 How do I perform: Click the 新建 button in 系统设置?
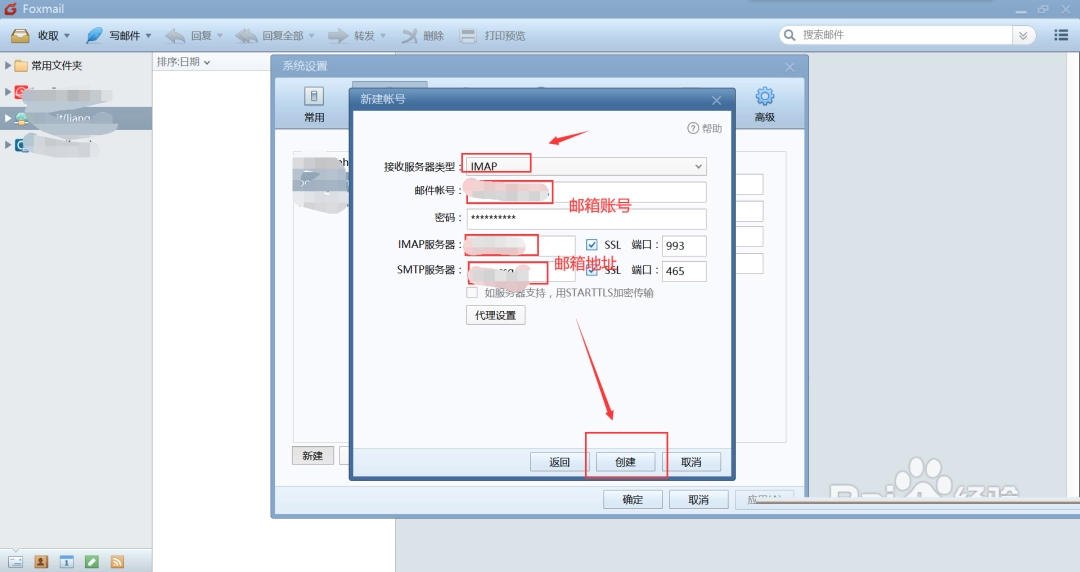[x=313, y=456]
